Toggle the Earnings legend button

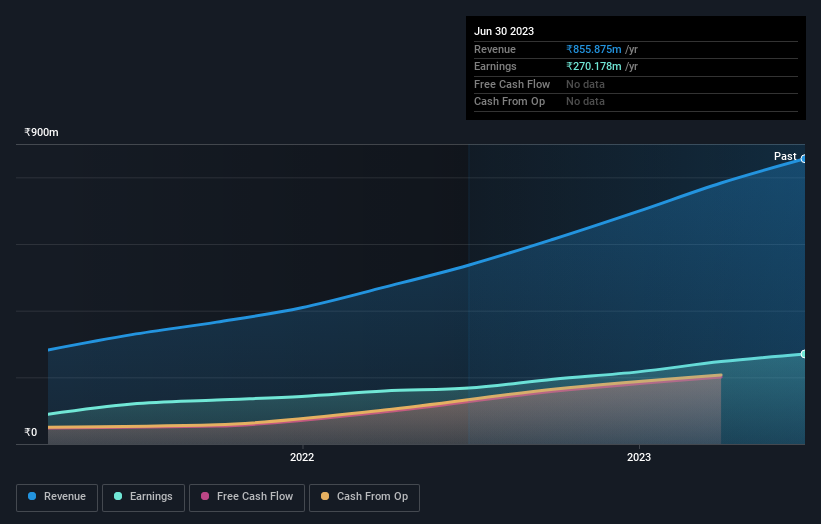coord(143,497)
